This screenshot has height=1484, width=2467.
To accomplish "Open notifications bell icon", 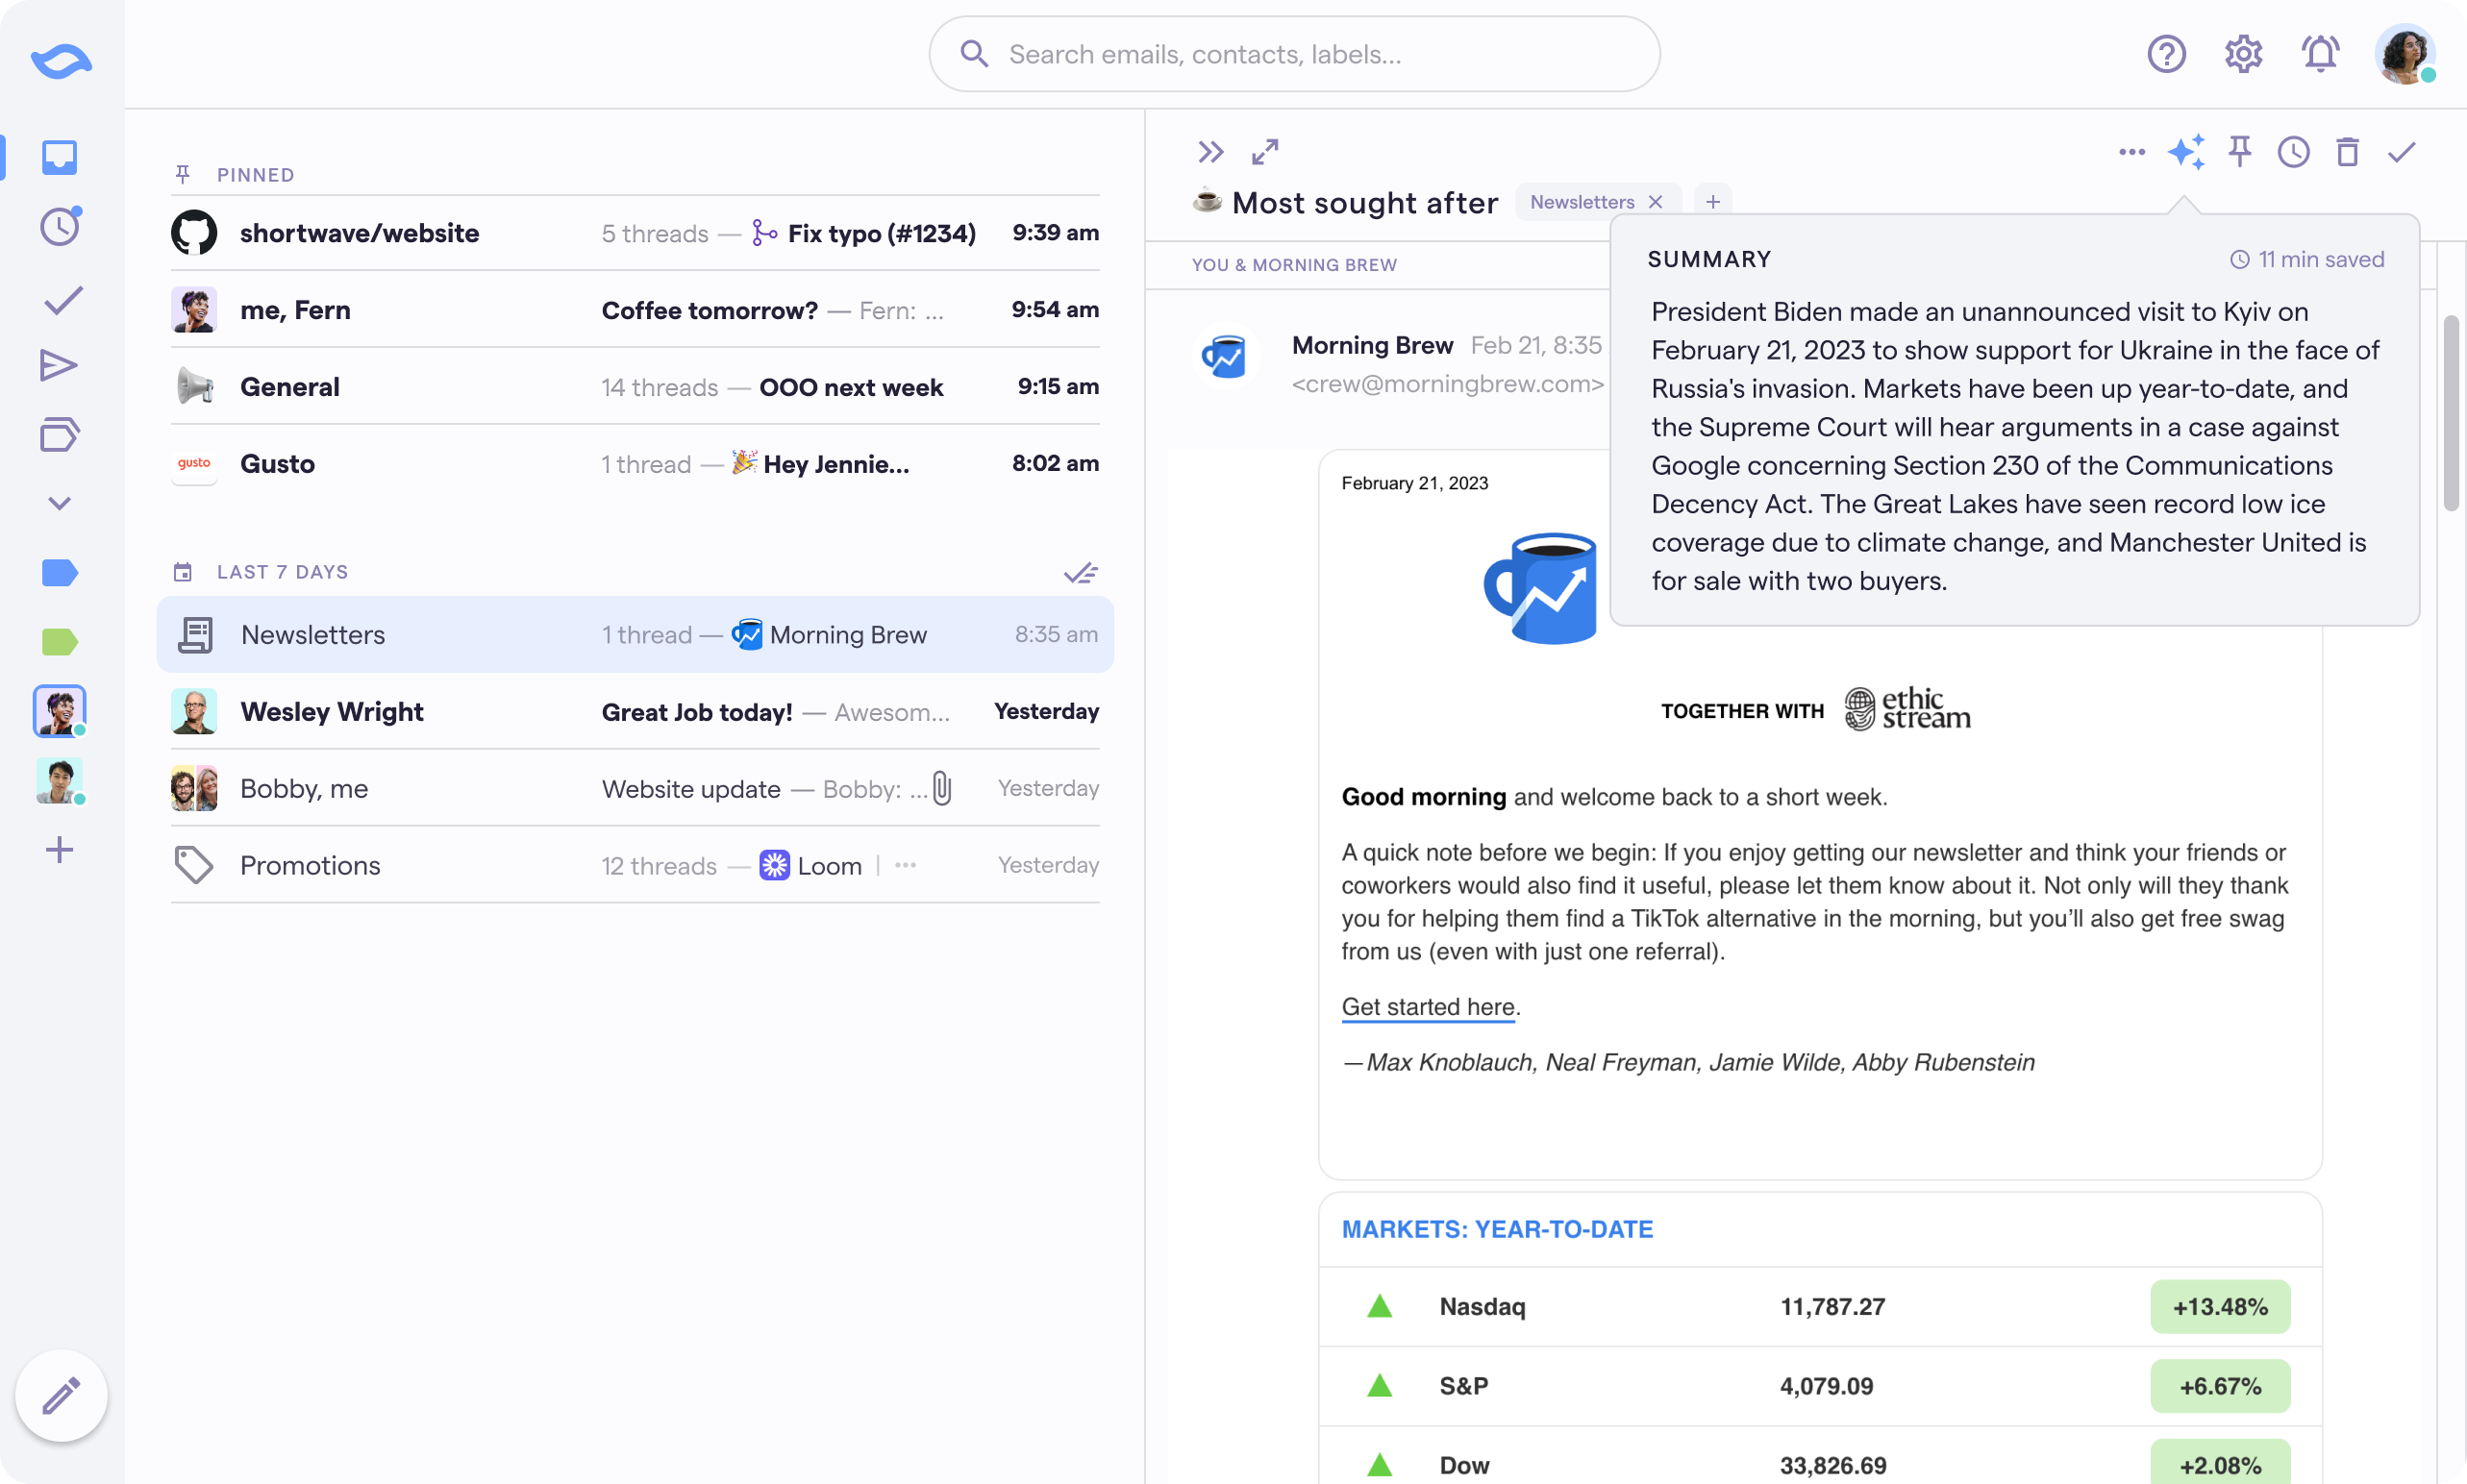I will point(2320,54).
